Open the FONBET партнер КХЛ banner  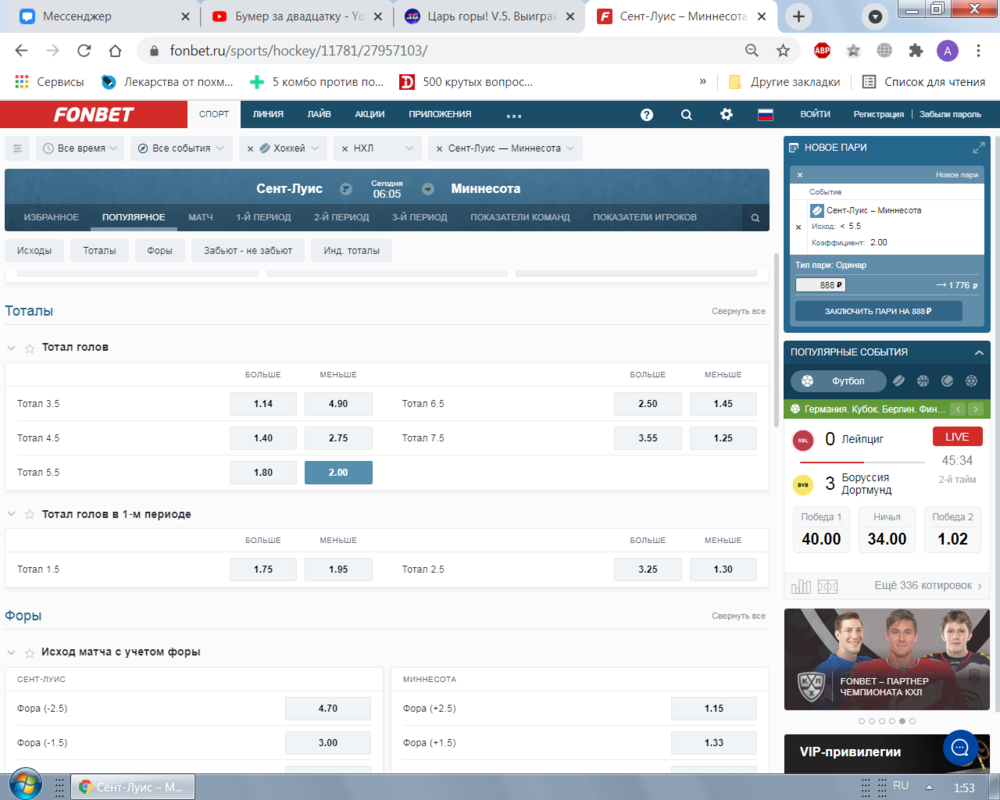(886, 659)
